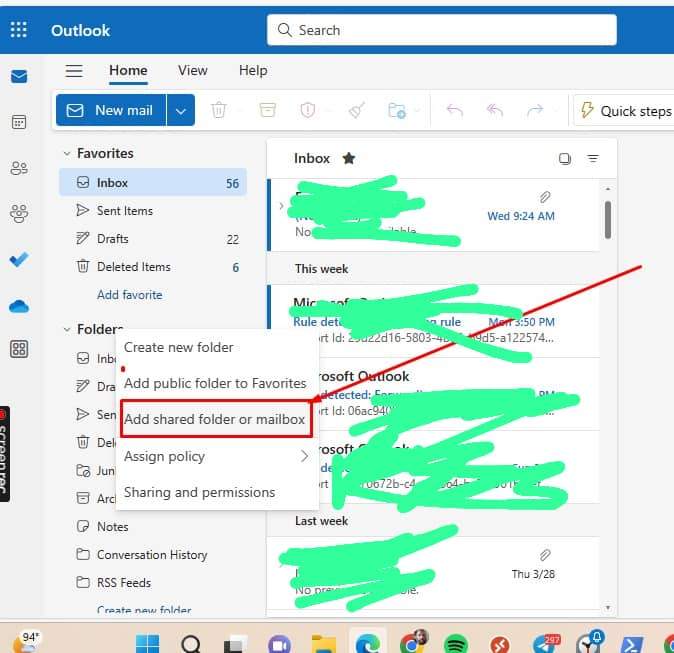Open People from the left rail
The height and width of the screenshot is (653, 674).
[19, 168]
